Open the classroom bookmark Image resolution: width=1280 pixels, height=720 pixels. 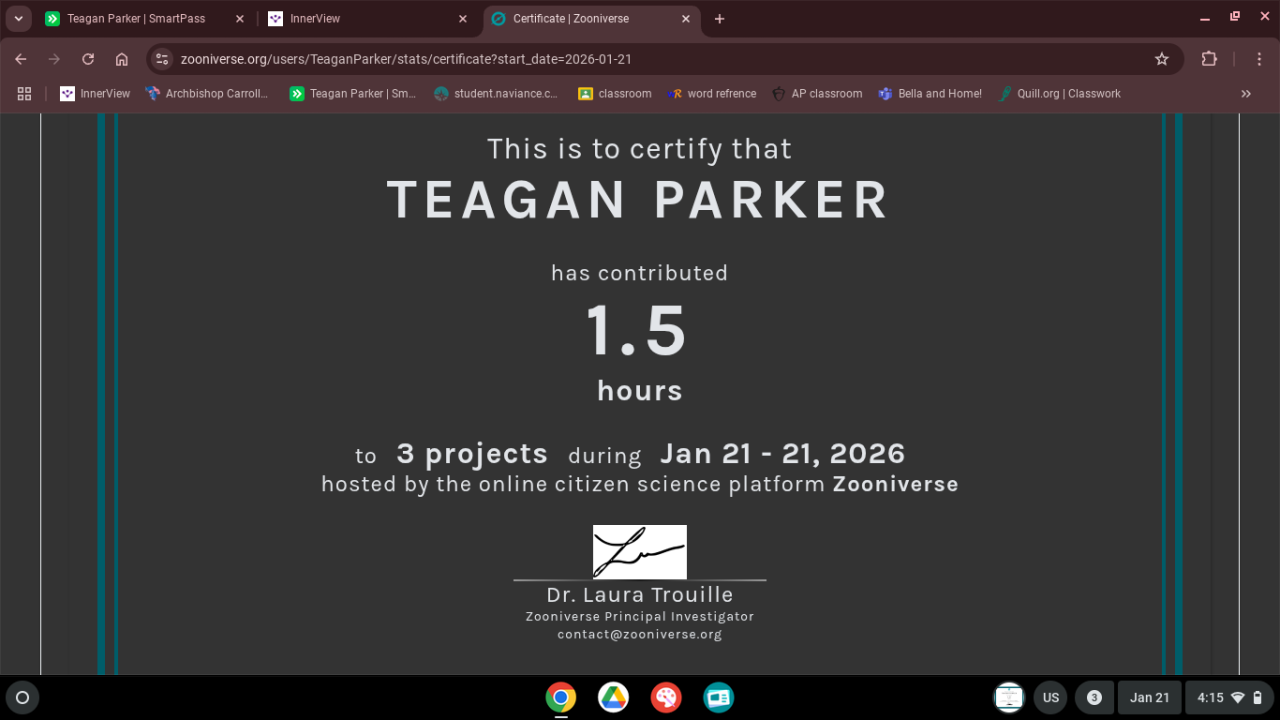point(614,93)
